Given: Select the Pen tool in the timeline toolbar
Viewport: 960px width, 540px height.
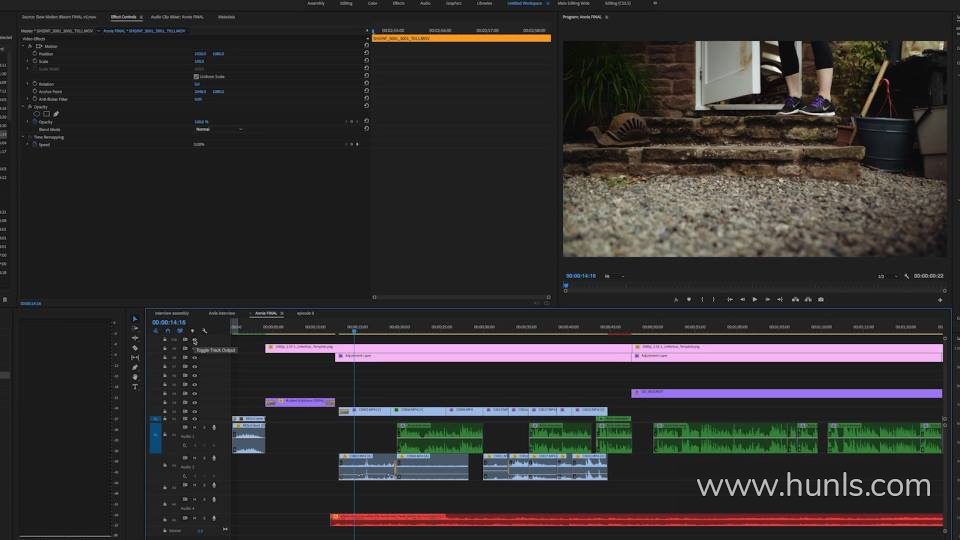Looking at the screenshot, I should pyautogui.click(x=135, y=367).
